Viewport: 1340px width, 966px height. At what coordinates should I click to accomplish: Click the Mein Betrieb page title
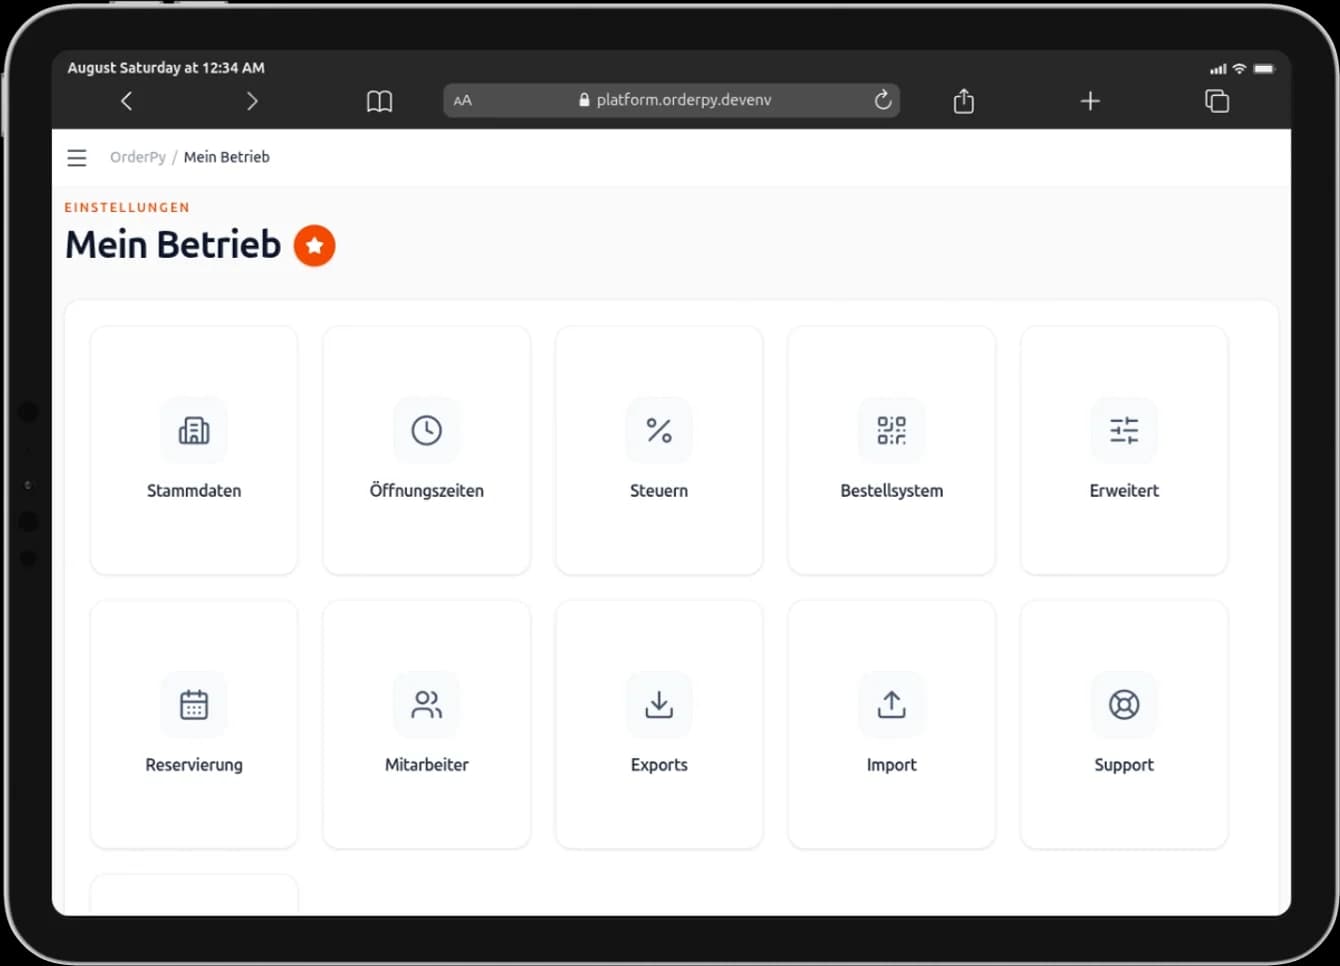(173, 245)
